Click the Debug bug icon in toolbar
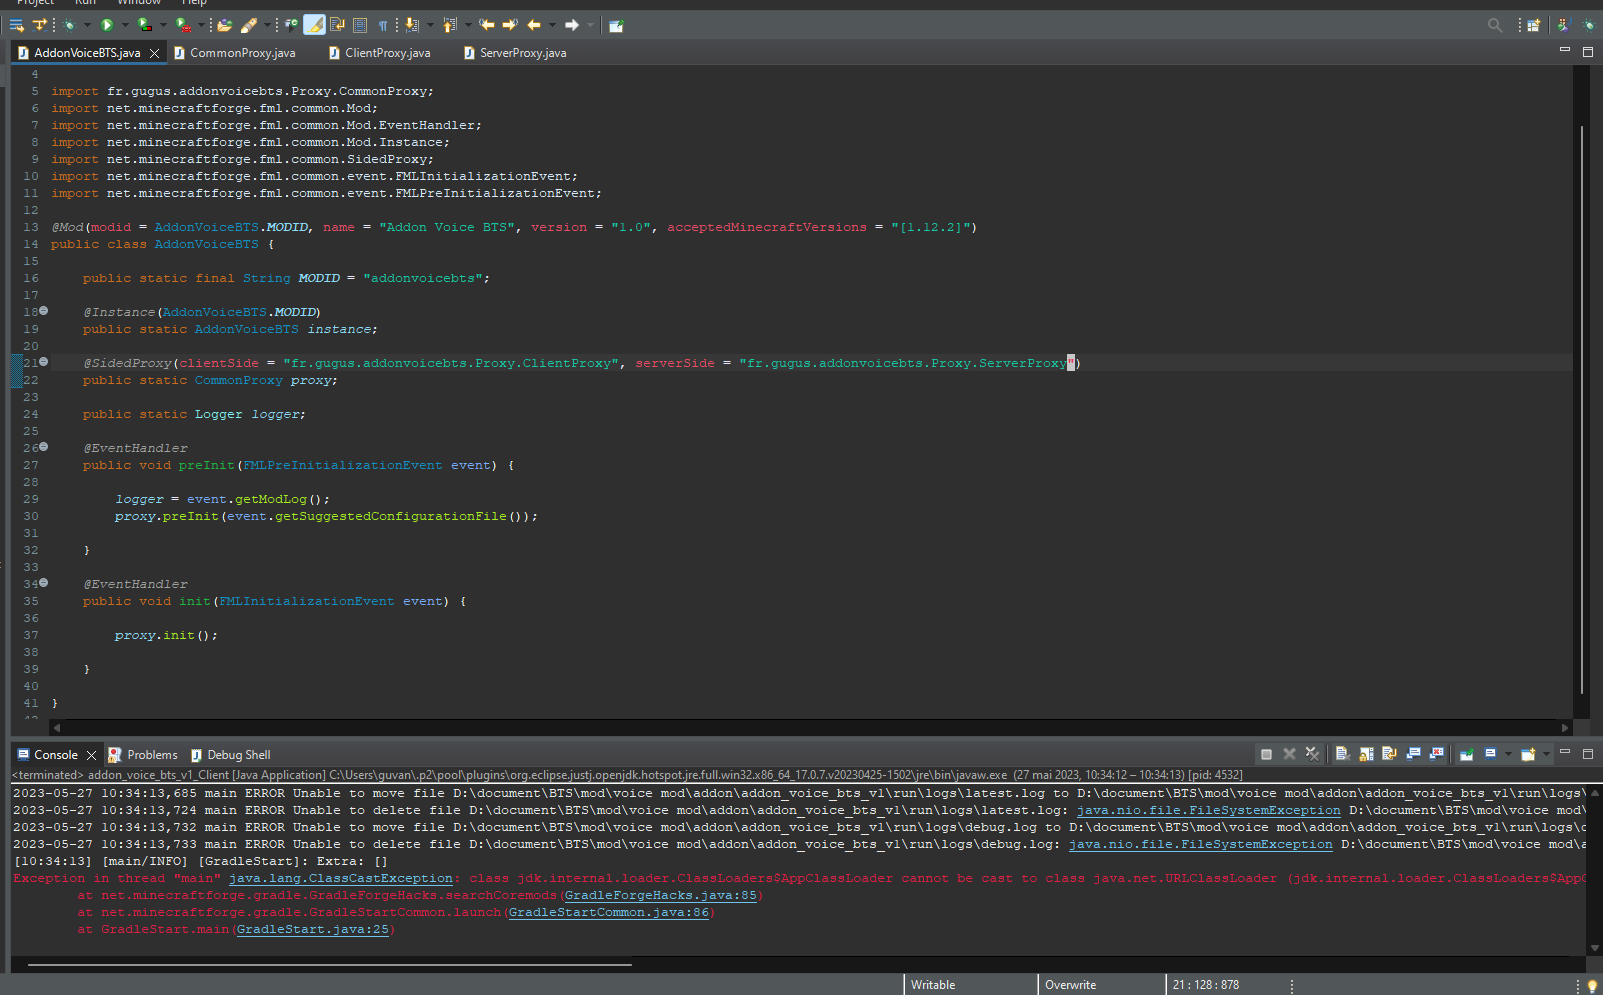 [69, 25]
